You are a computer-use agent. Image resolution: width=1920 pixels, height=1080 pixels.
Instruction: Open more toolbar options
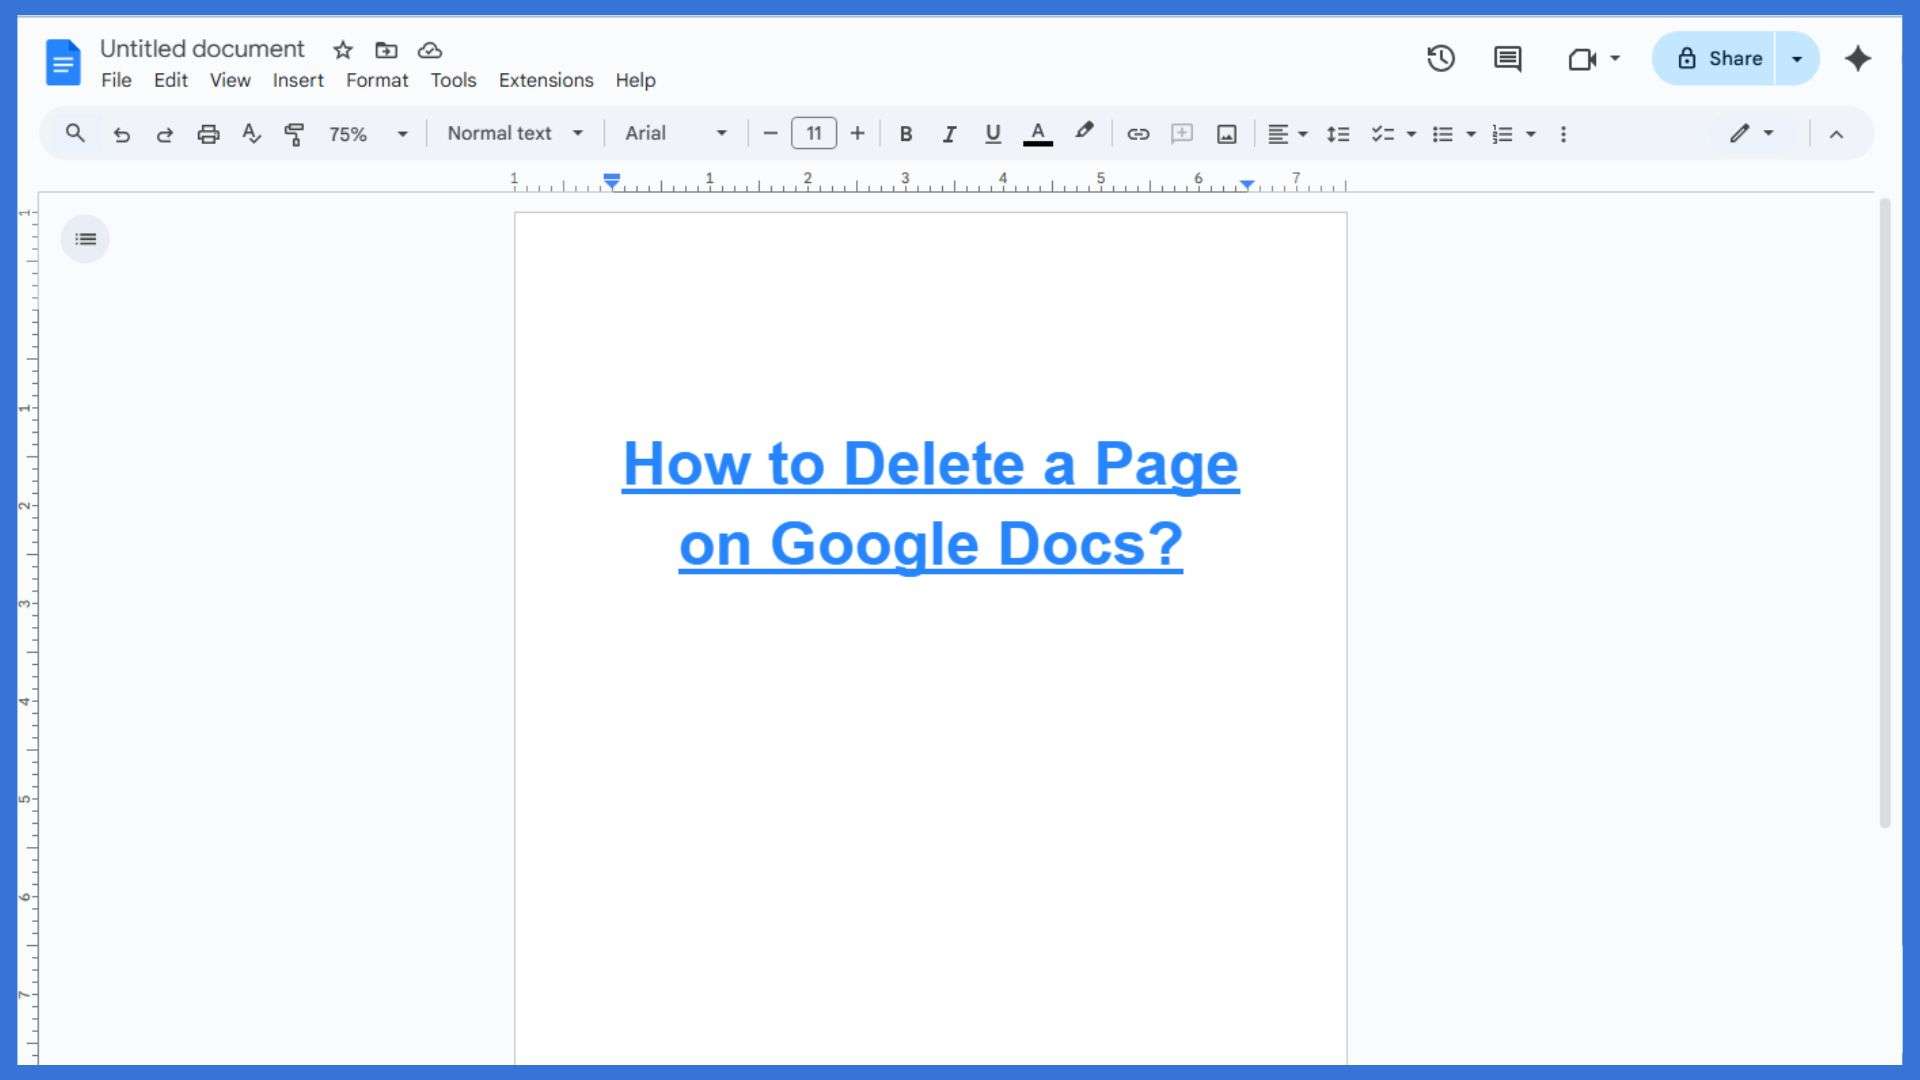1563,134
